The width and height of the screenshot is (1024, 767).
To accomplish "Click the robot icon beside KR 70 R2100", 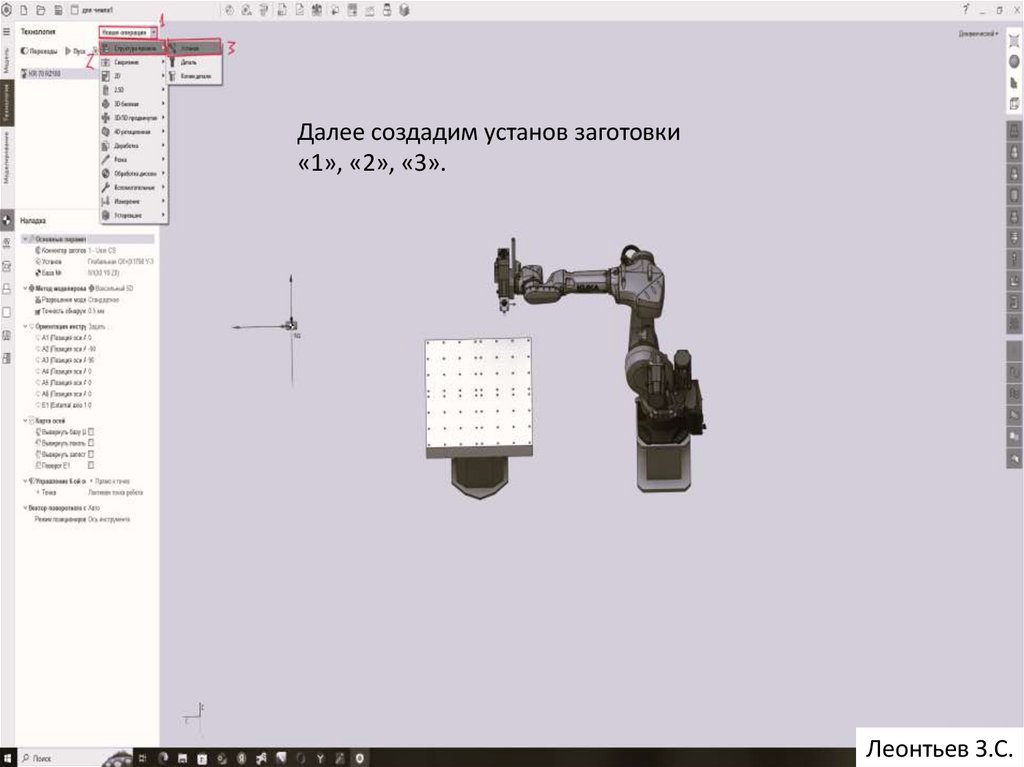I will (x=25, y=73).
